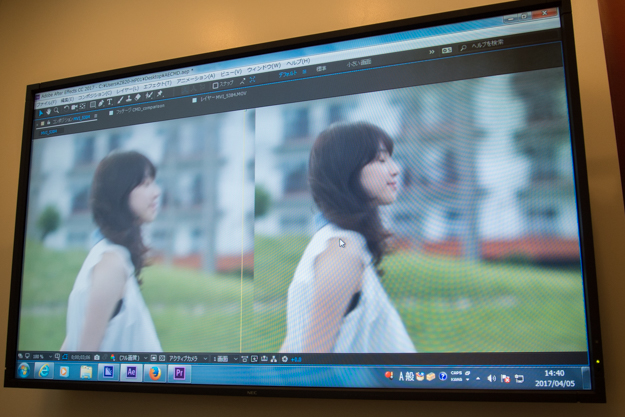This screenshot has height=417, width=625.
Task: Click the After Effects taskbar icon
Action: (130, 372)
